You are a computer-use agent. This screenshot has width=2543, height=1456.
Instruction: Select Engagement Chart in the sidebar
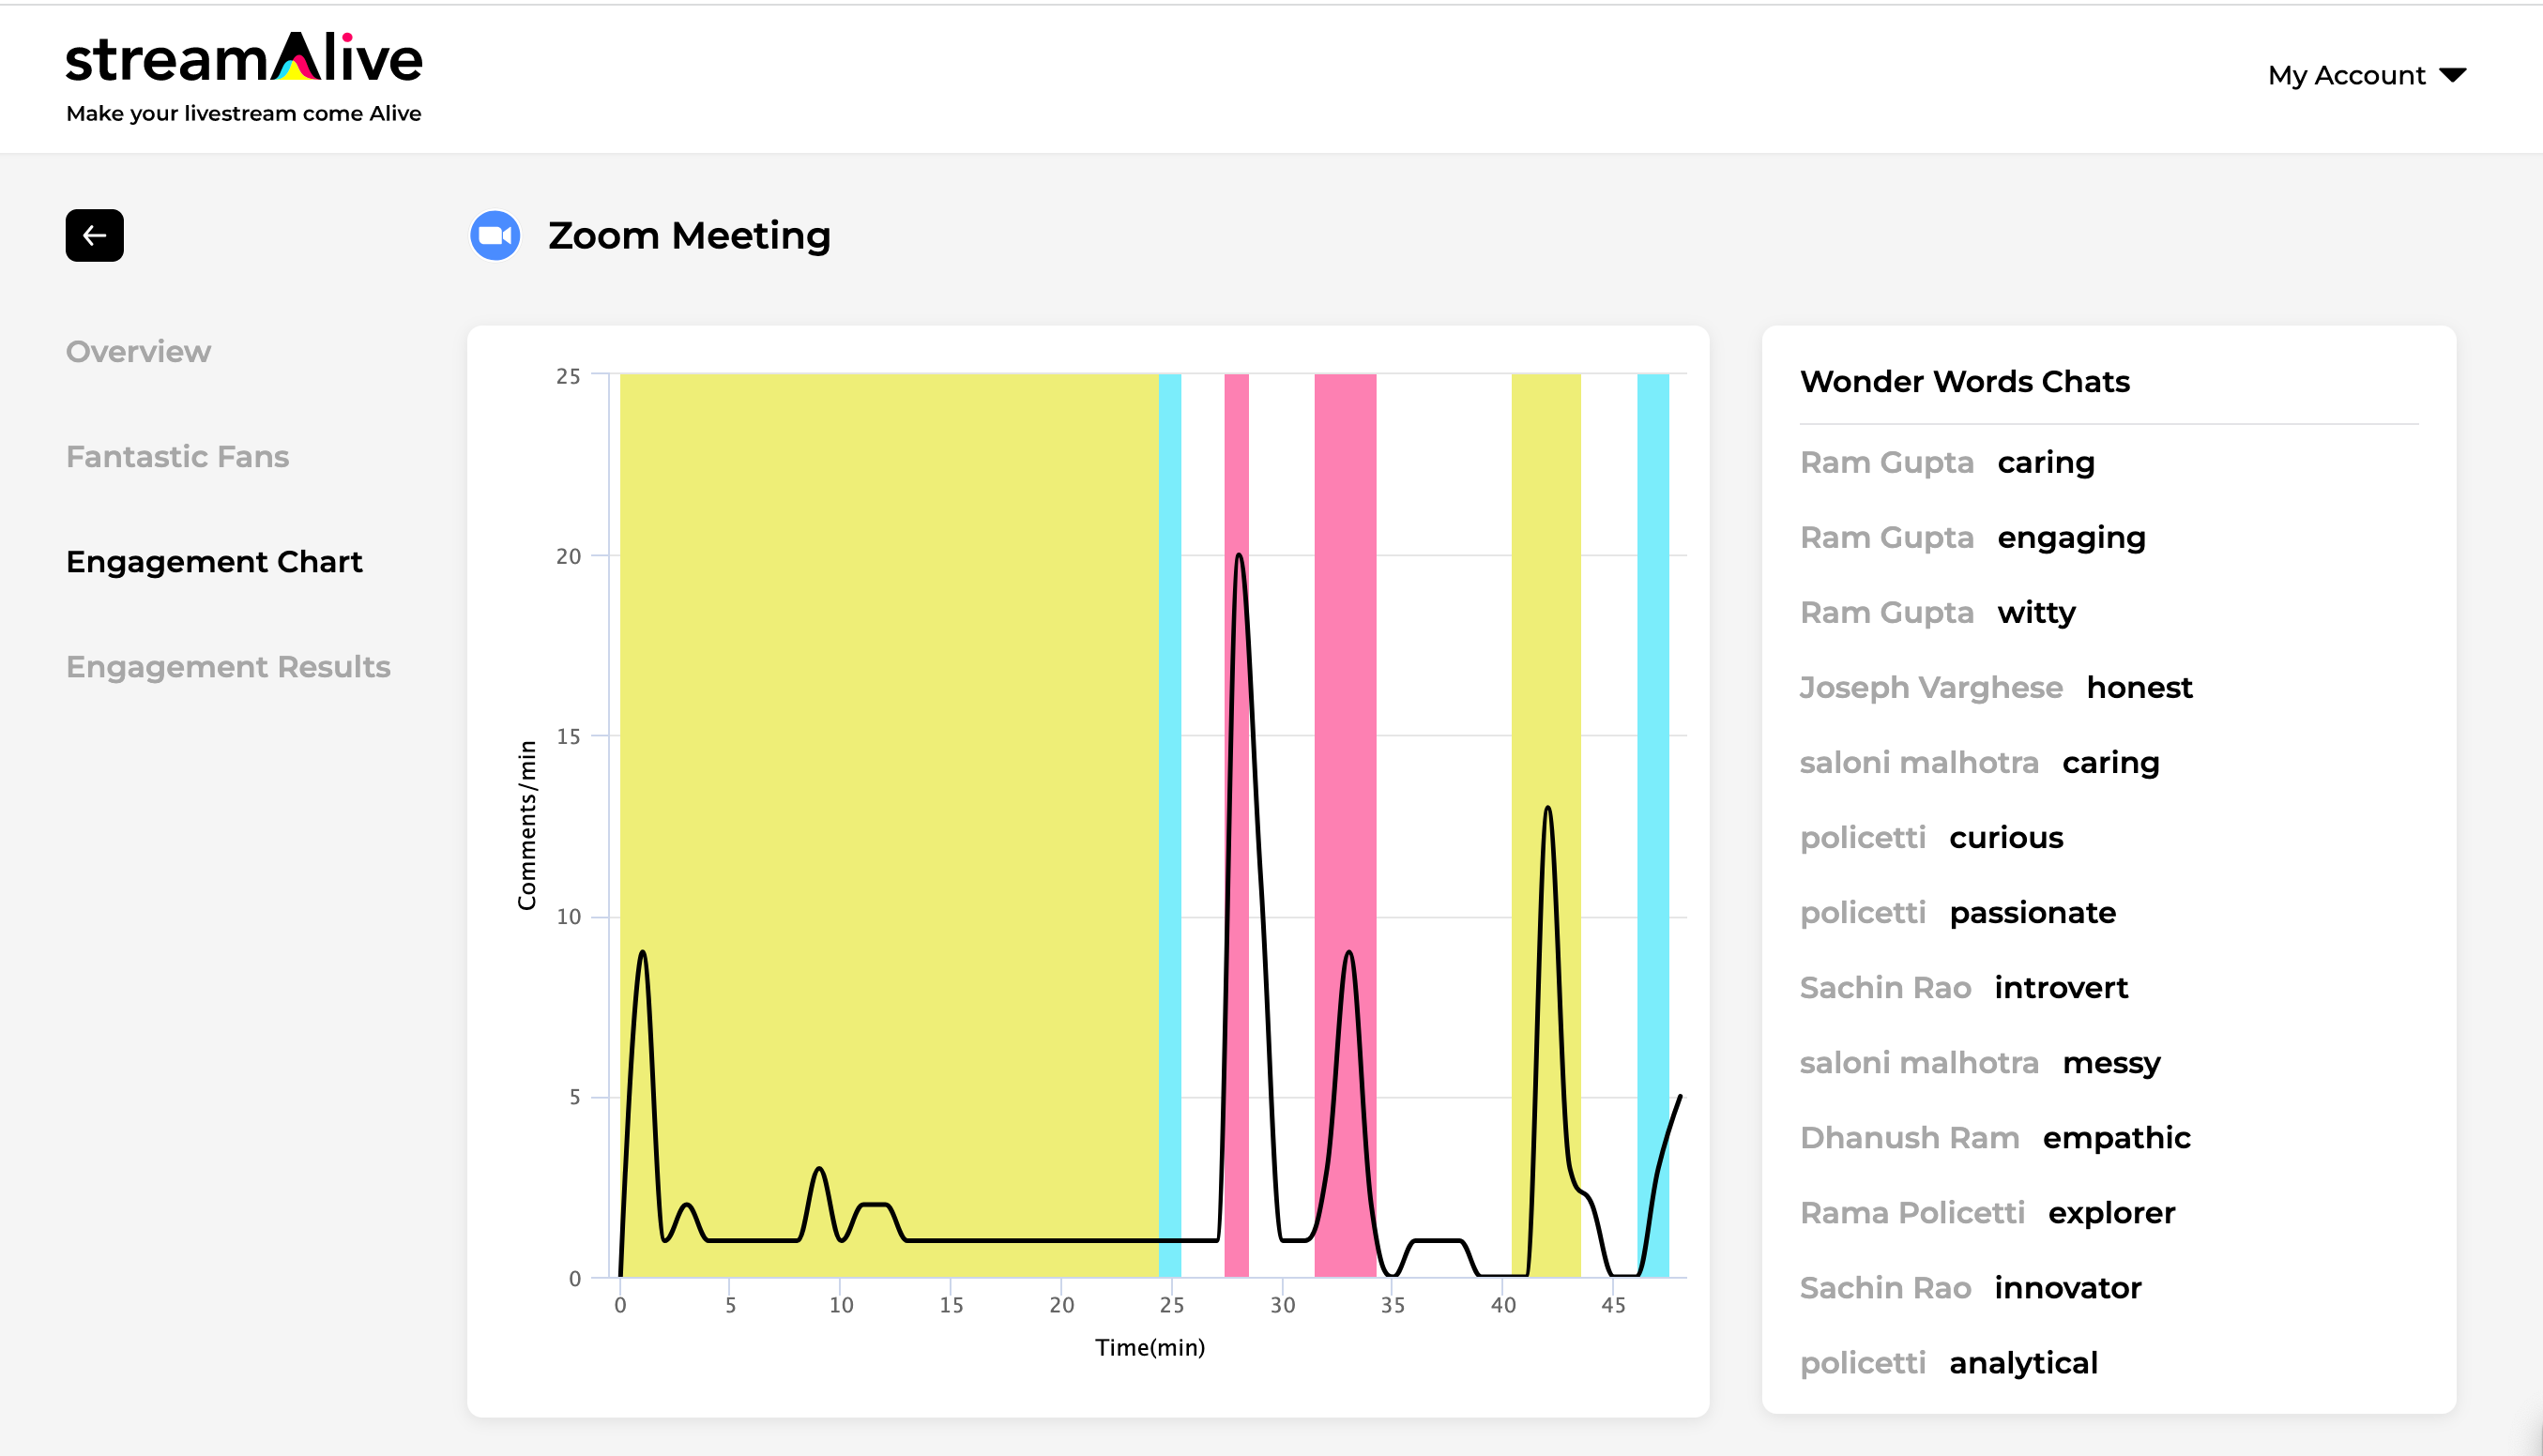214,562
